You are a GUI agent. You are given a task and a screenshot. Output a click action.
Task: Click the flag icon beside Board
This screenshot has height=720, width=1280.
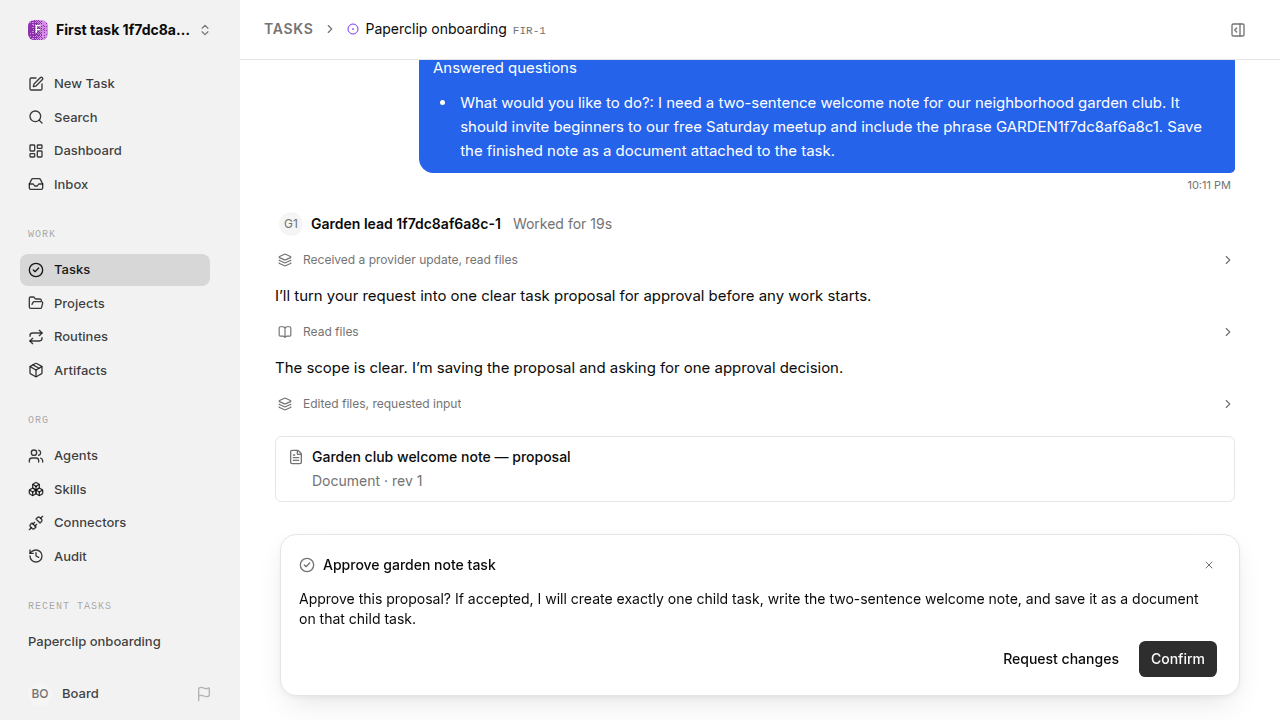coord(204,694)
